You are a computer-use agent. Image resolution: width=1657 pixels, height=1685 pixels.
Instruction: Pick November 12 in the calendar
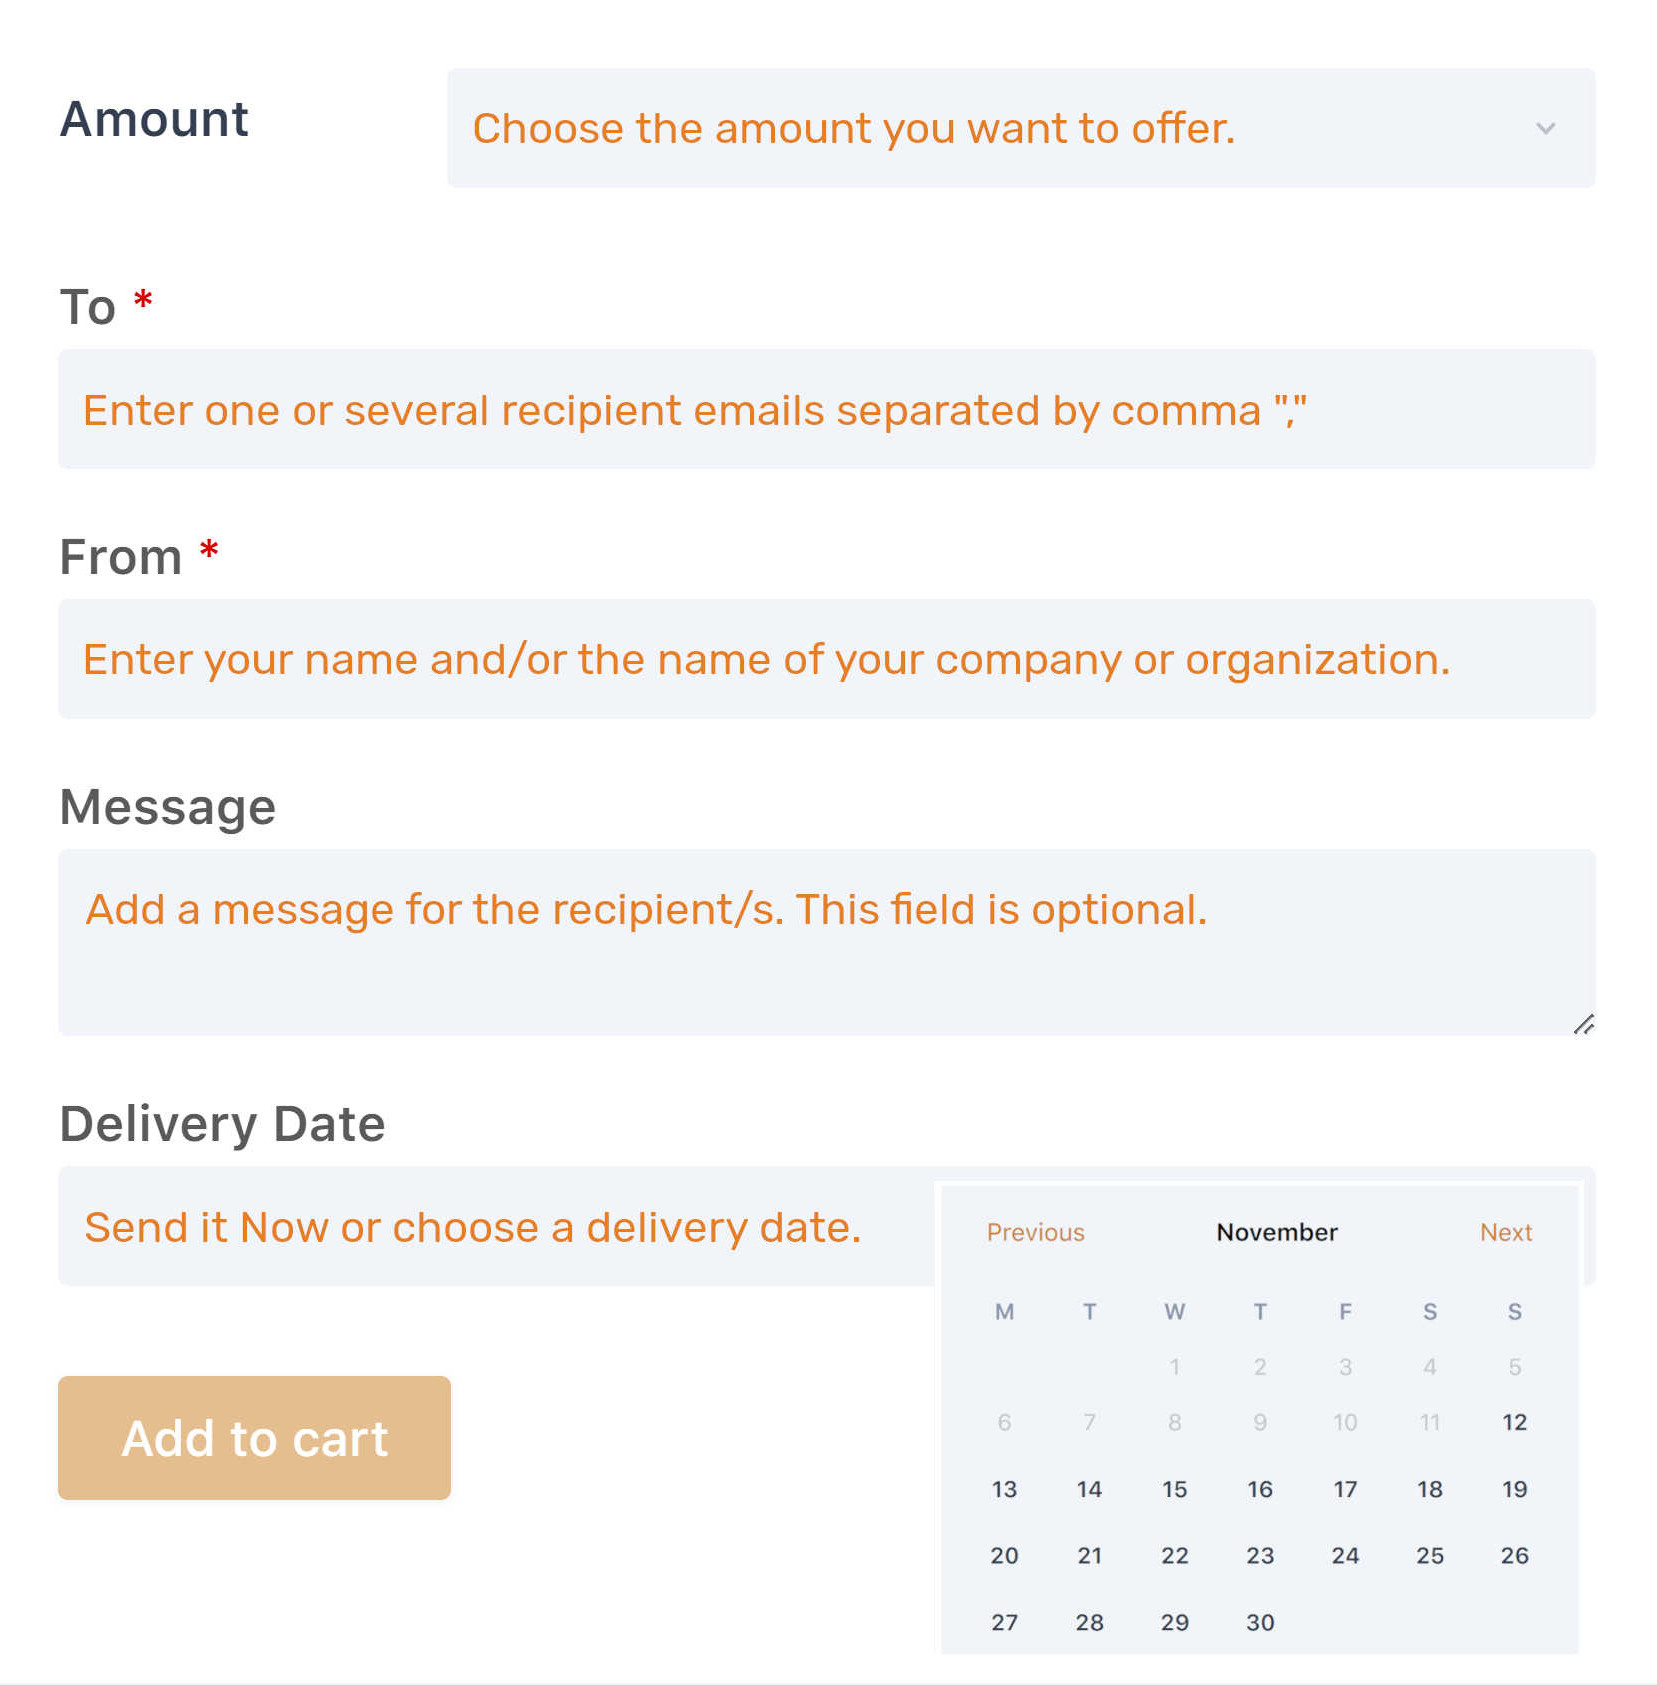point(1514,1422)
